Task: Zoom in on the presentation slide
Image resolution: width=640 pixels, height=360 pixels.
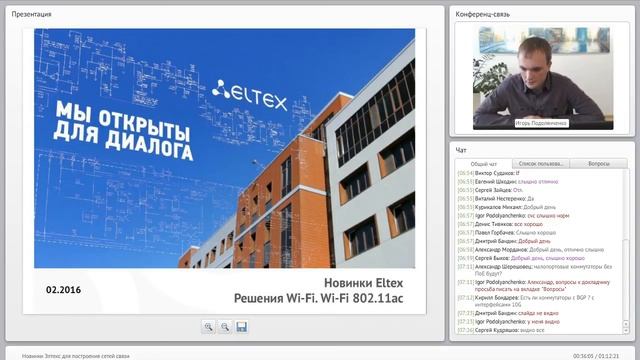Action: pyautogui.click(x=209, y=327)
